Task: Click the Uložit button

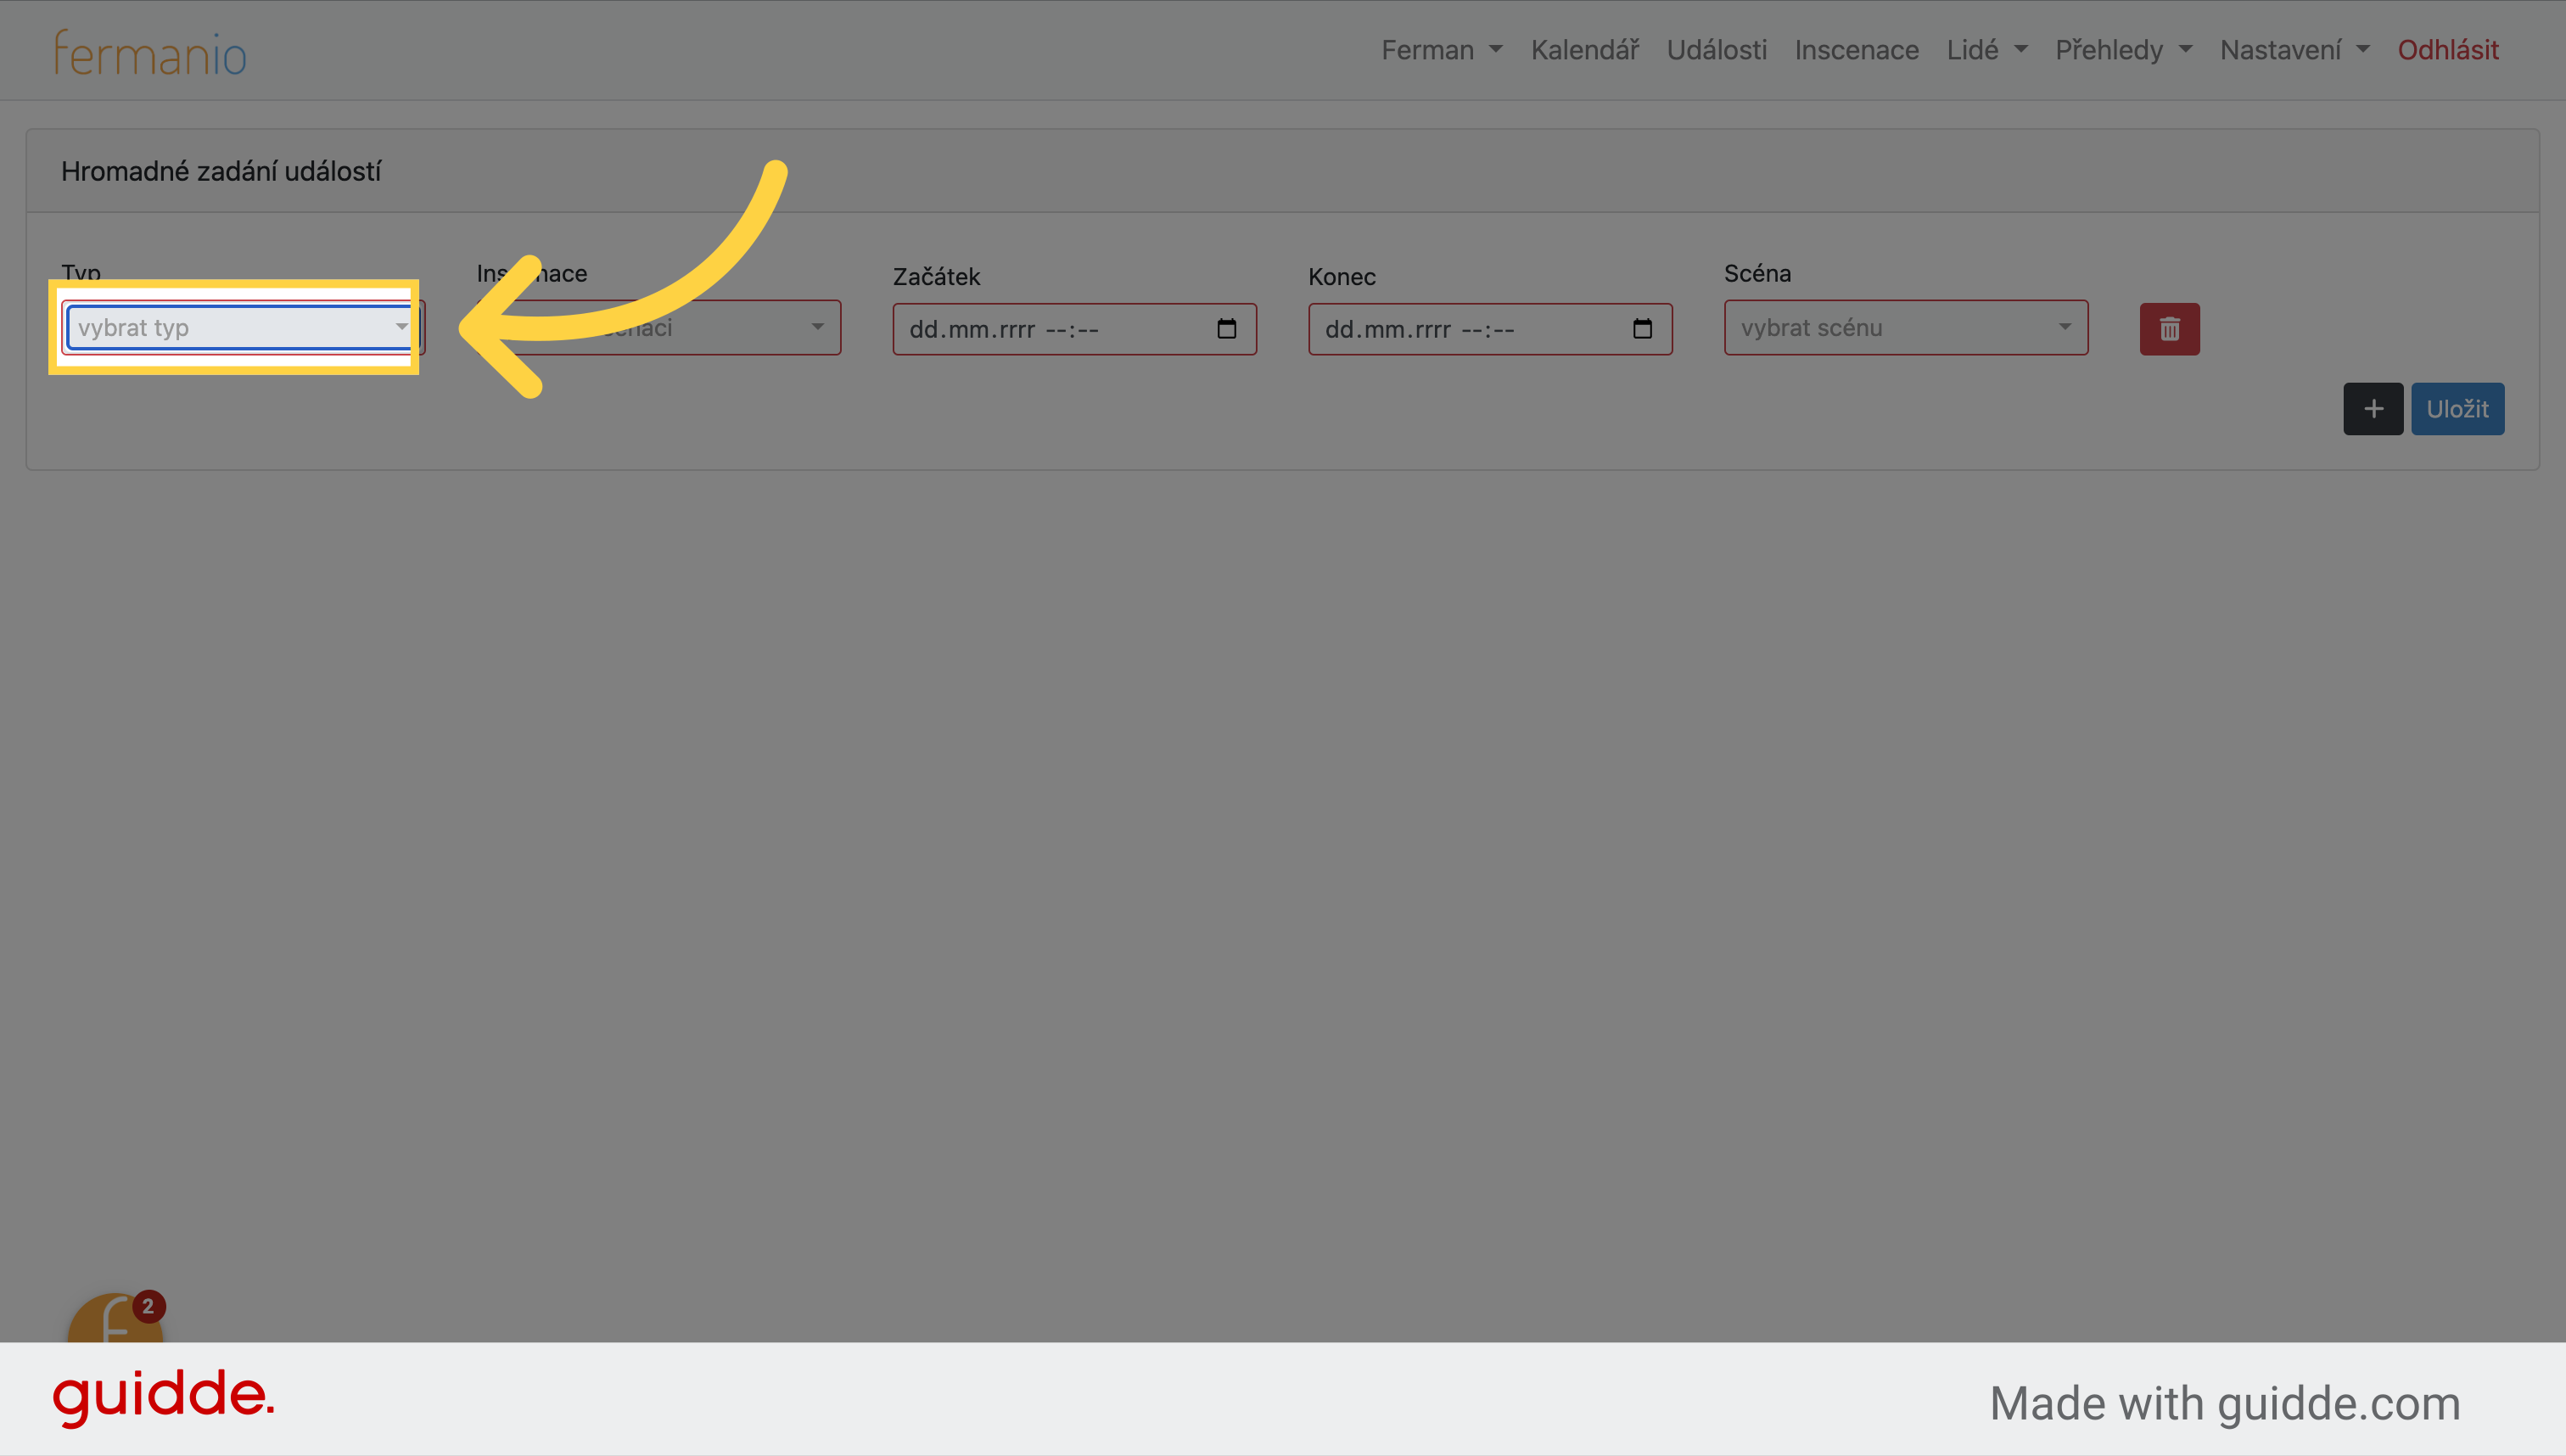Action: point(2457,409)
